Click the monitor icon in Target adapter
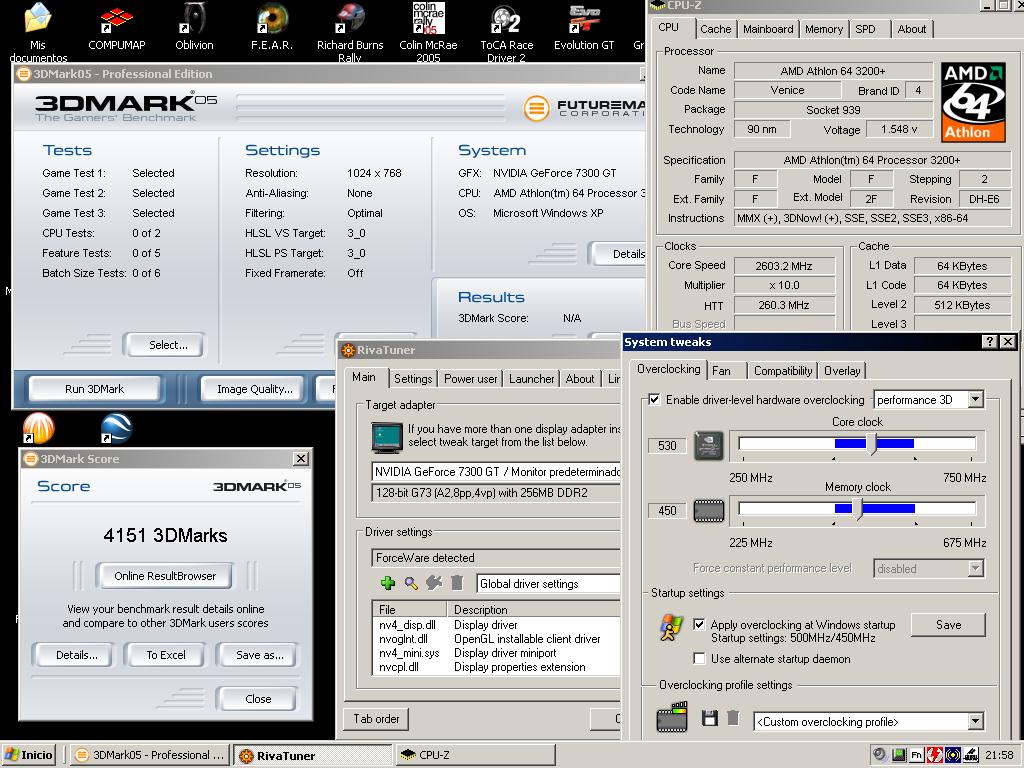 click(387, 438)
